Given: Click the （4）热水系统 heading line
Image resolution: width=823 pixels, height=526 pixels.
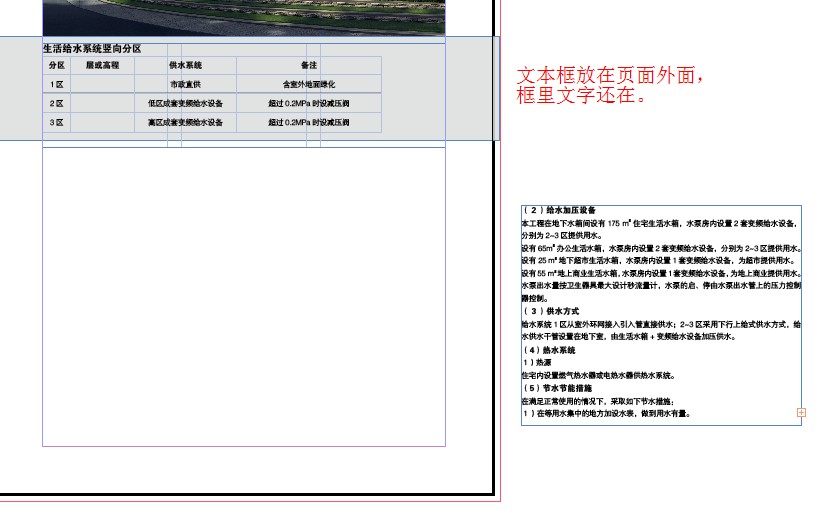Looking at the screenshot, I should [549, 350].
